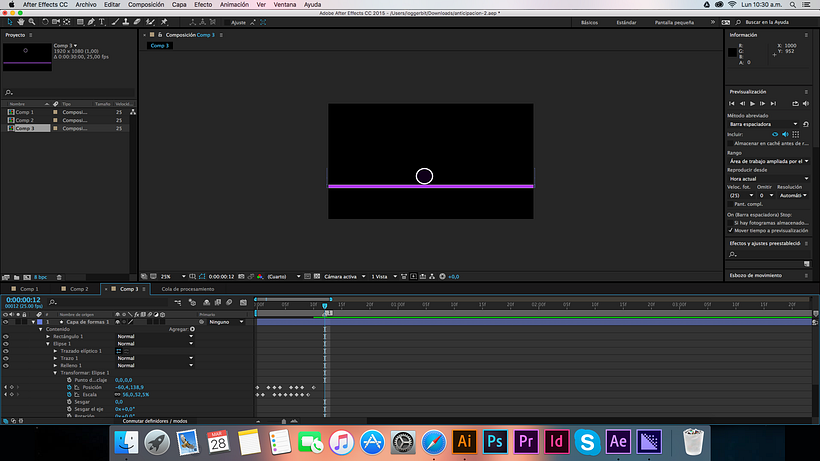Select Comp 1 in the Project panel
820x461 pixels.
coord(24,112)
